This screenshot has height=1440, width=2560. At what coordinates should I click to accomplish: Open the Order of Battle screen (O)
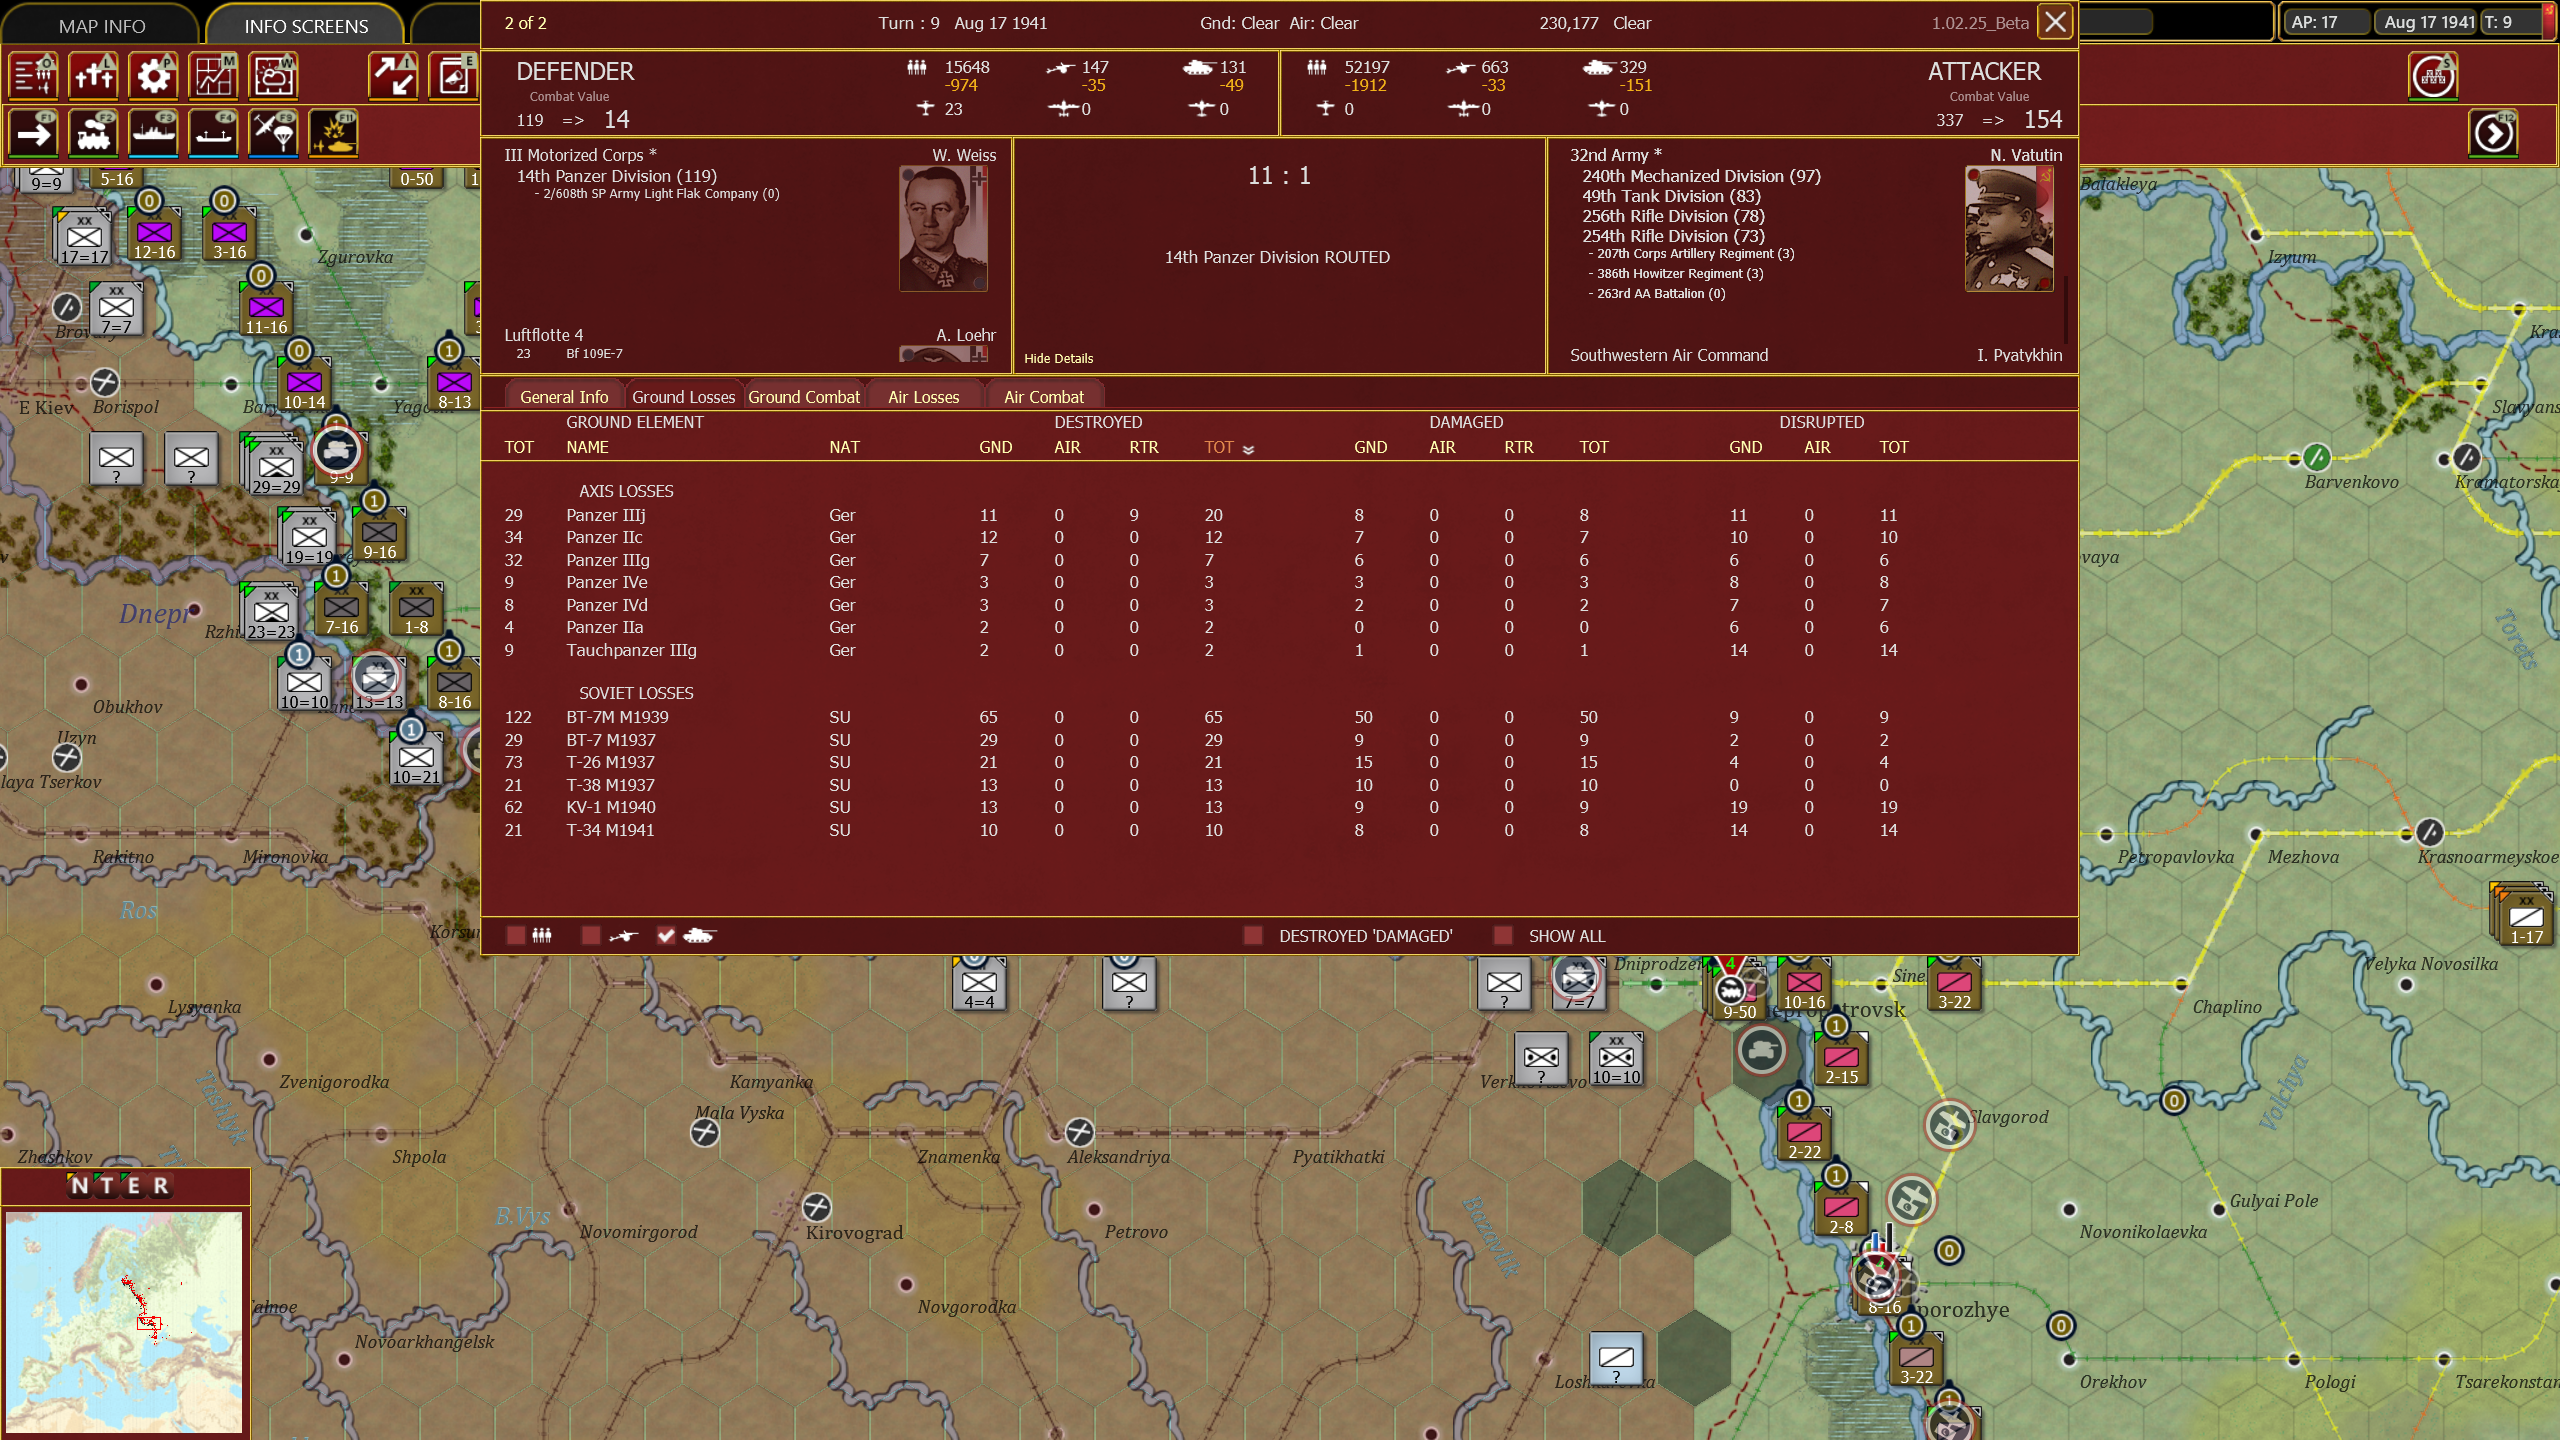pos(33,75)
